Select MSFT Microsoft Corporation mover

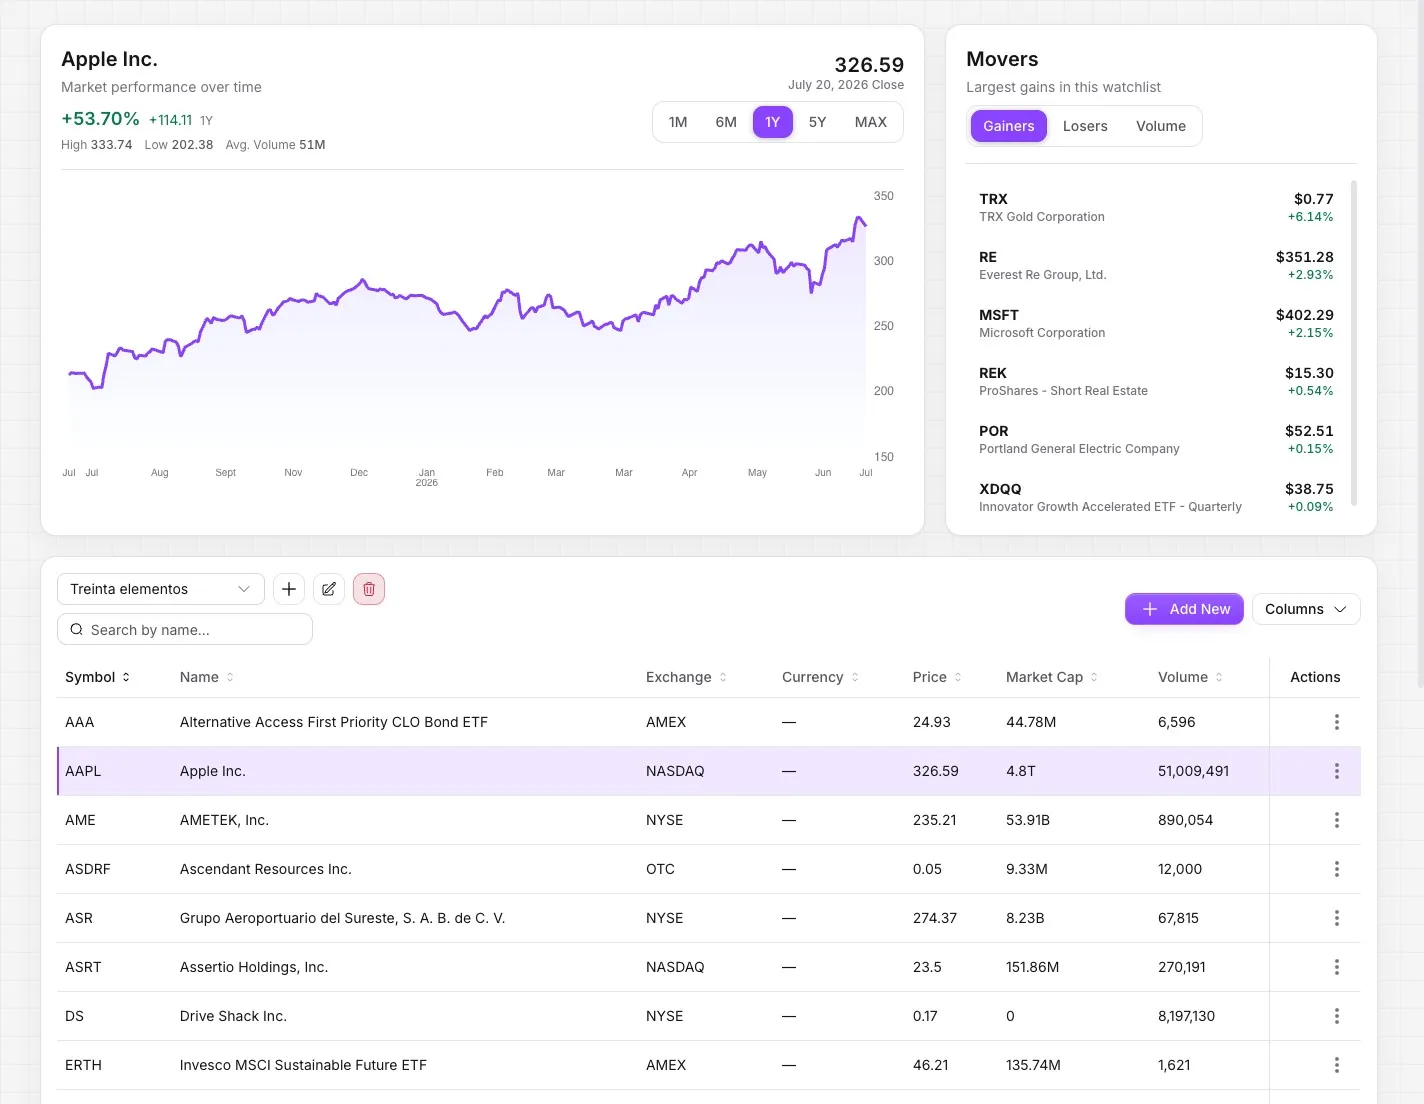click(1156, 323)
